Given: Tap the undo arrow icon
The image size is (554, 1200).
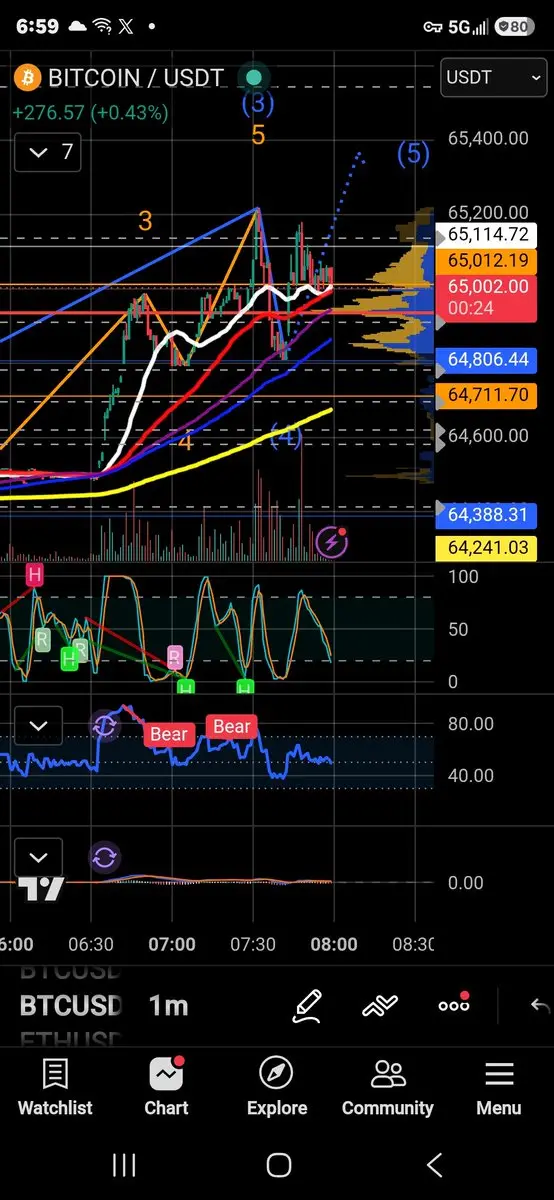Looking at the screenshot, I should (539, 1005).
